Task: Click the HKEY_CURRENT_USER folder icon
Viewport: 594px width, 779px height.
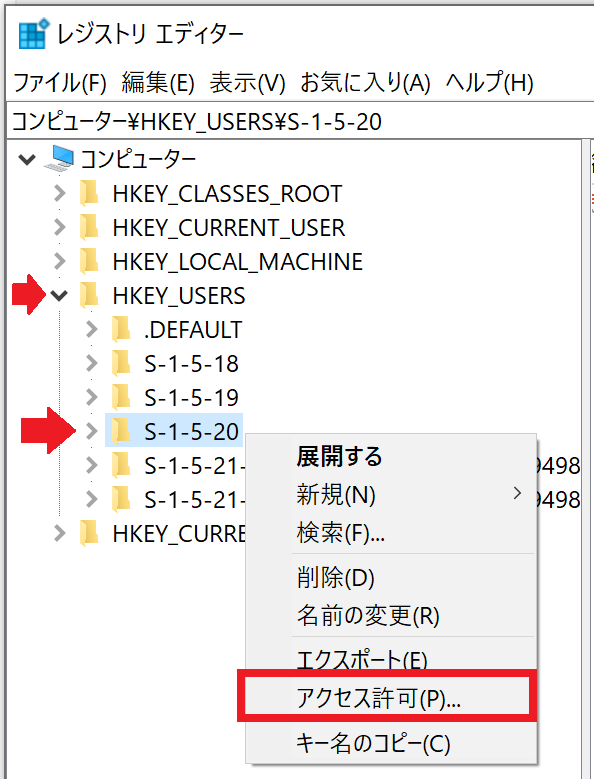Action: 89,228
